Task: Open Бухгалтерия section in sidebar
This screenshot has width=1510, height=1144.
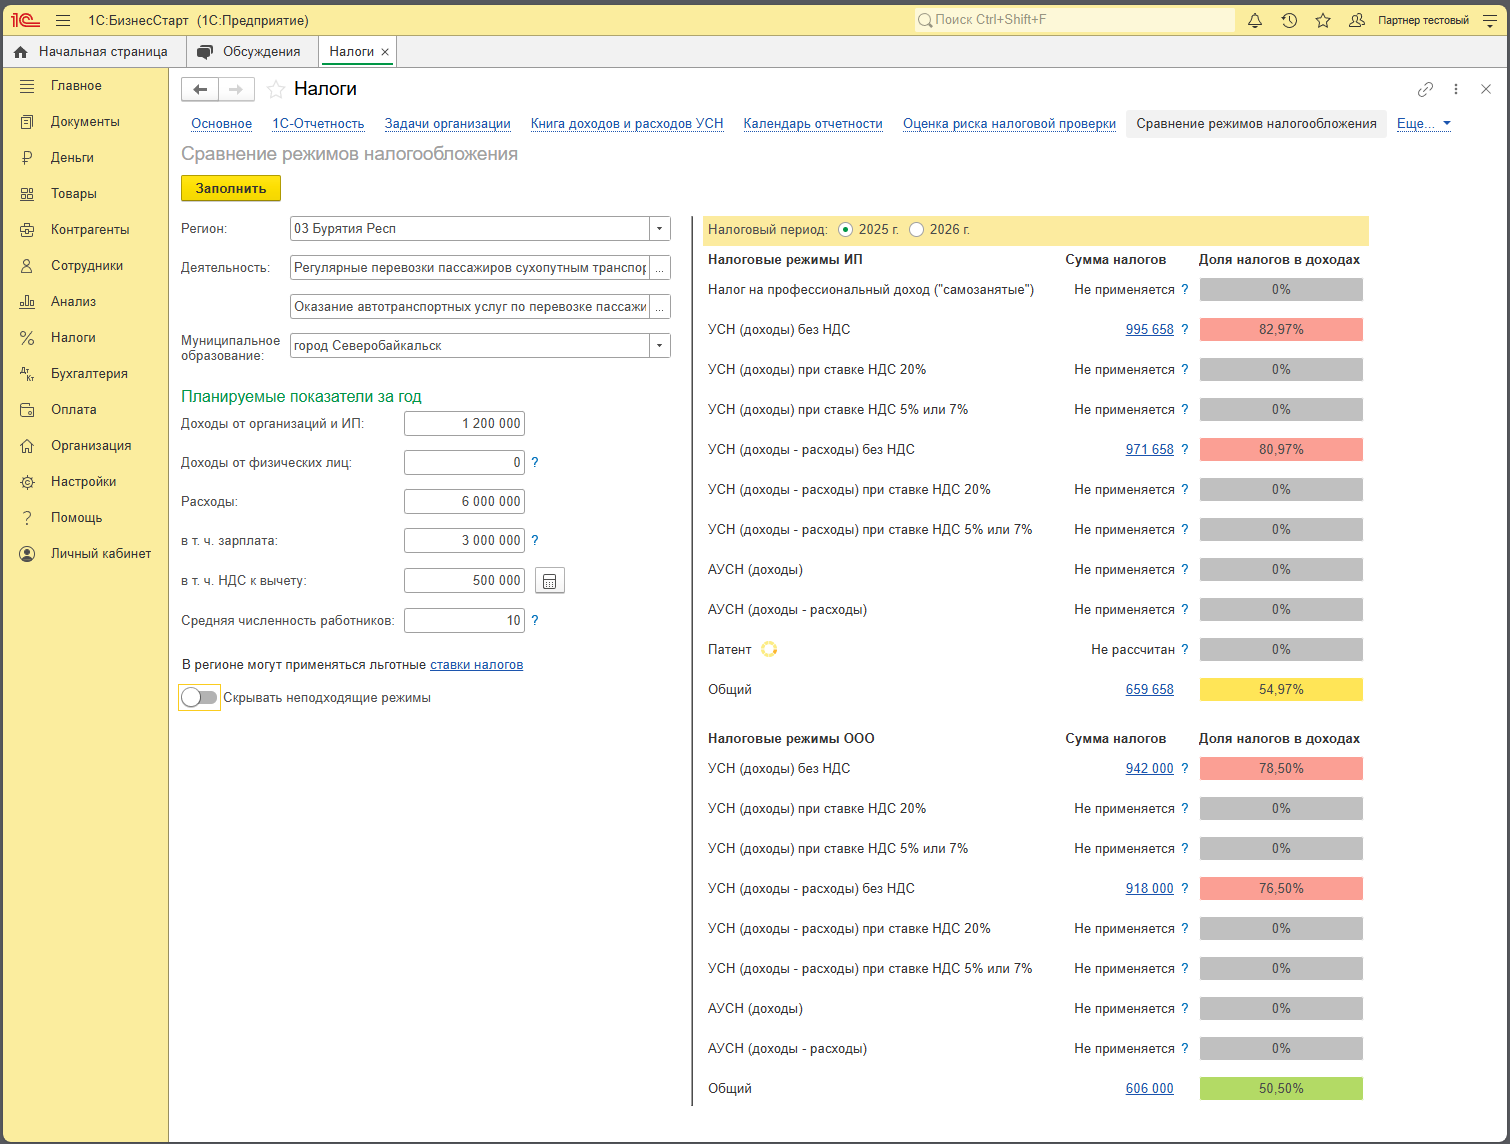Action: click(89, 374)
